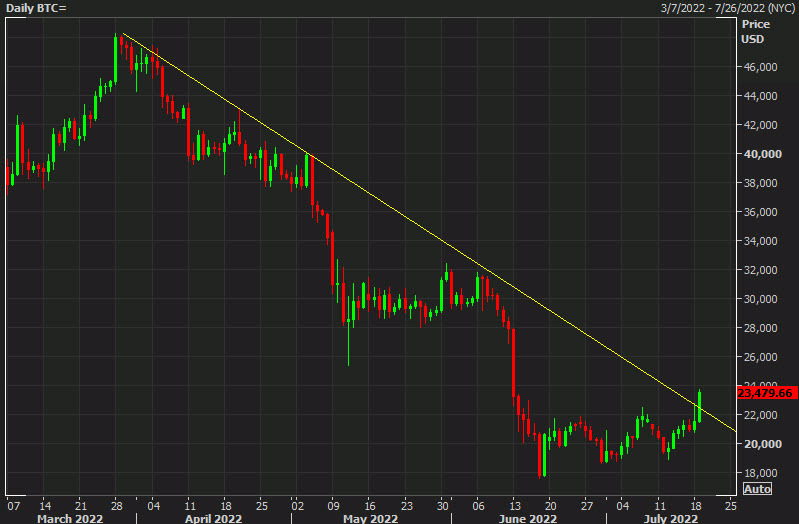Click the May 2022 month label
The width and height of the screenshot is (799, 524).
point(370,518)
